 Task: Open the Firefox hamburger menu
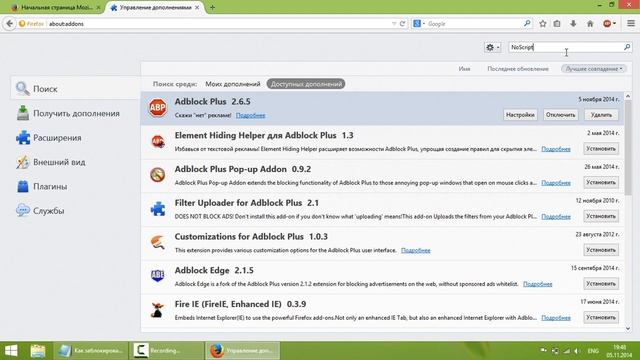(631, 24)
